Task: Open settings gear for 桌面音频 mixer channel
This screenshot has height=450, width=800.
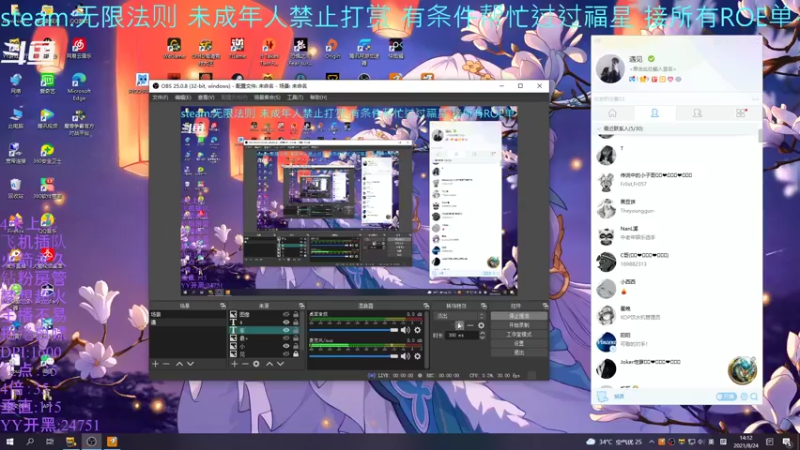Action: (x=417, y=330)
